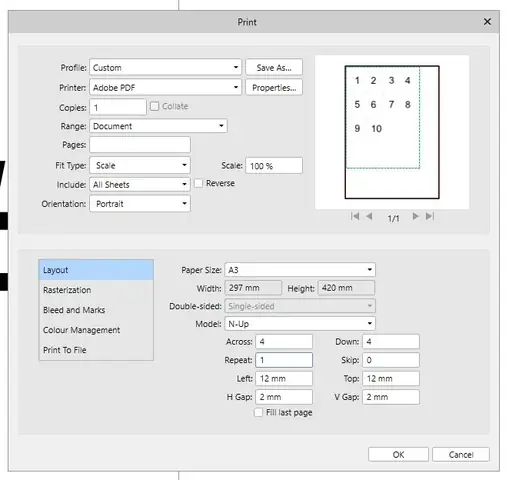
Task: Toggle the Reverse checkbox
Action: click(x=198, y=183)
